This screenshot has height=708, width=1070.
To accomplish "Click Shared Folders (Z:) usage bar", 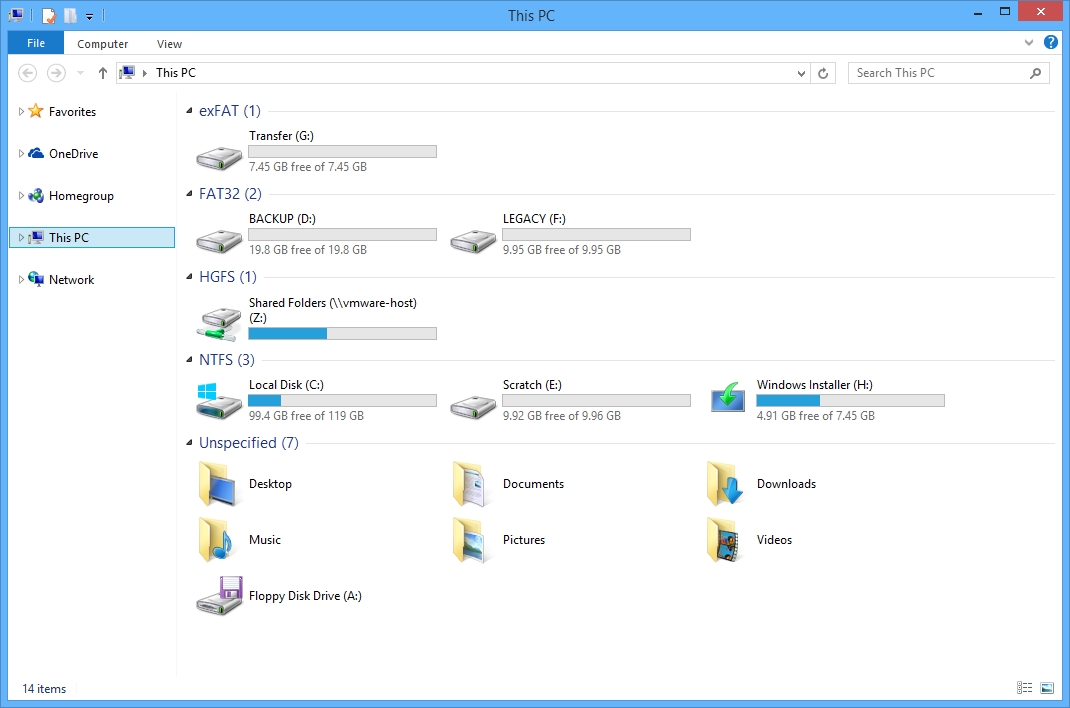I will (343, 334).
